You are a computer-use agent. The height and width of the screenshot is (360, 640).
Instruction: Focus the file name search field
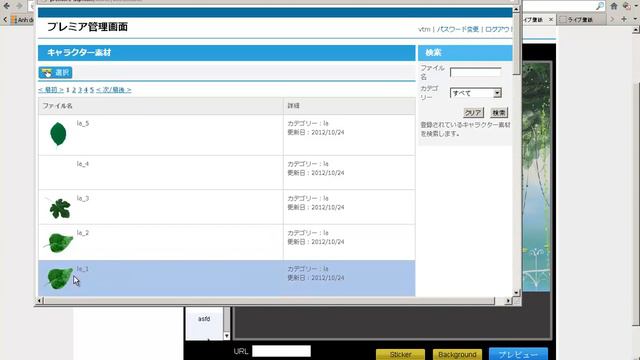(476, 72)
